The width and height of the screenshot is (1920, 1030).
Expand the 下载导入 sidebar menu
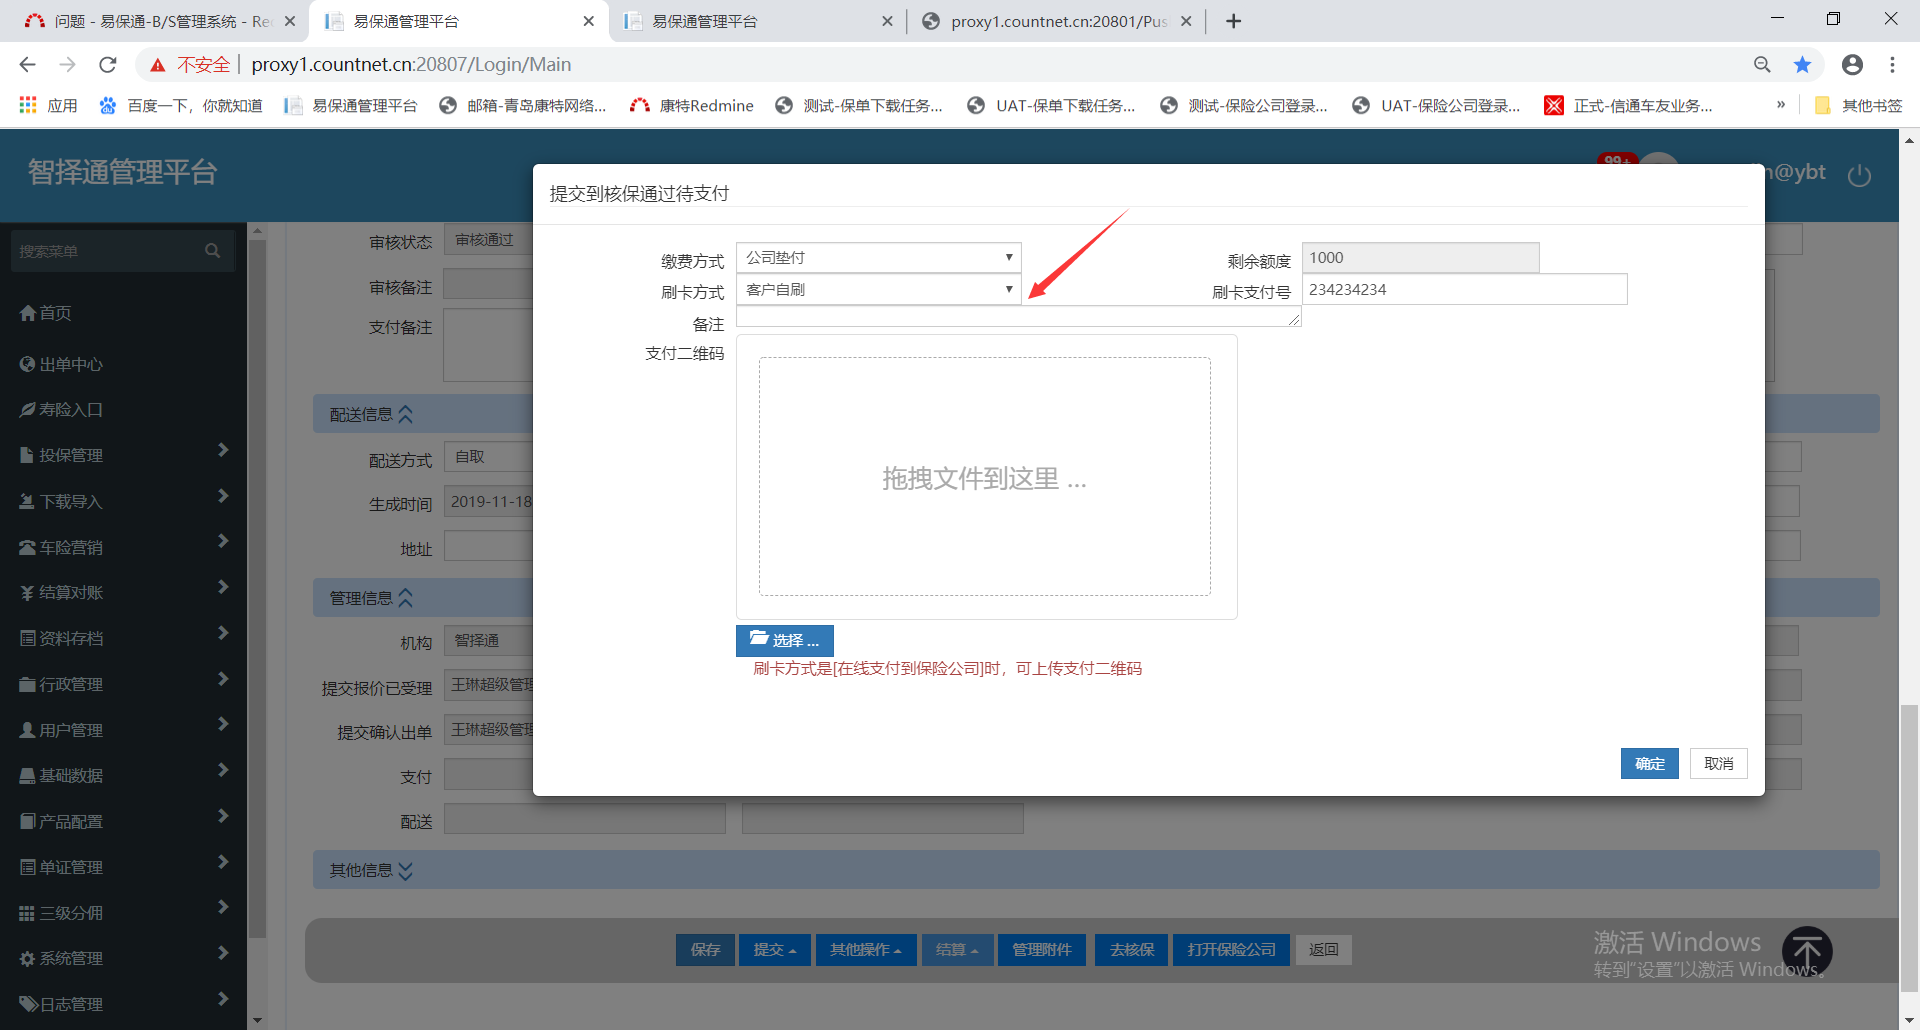[123, 501]
